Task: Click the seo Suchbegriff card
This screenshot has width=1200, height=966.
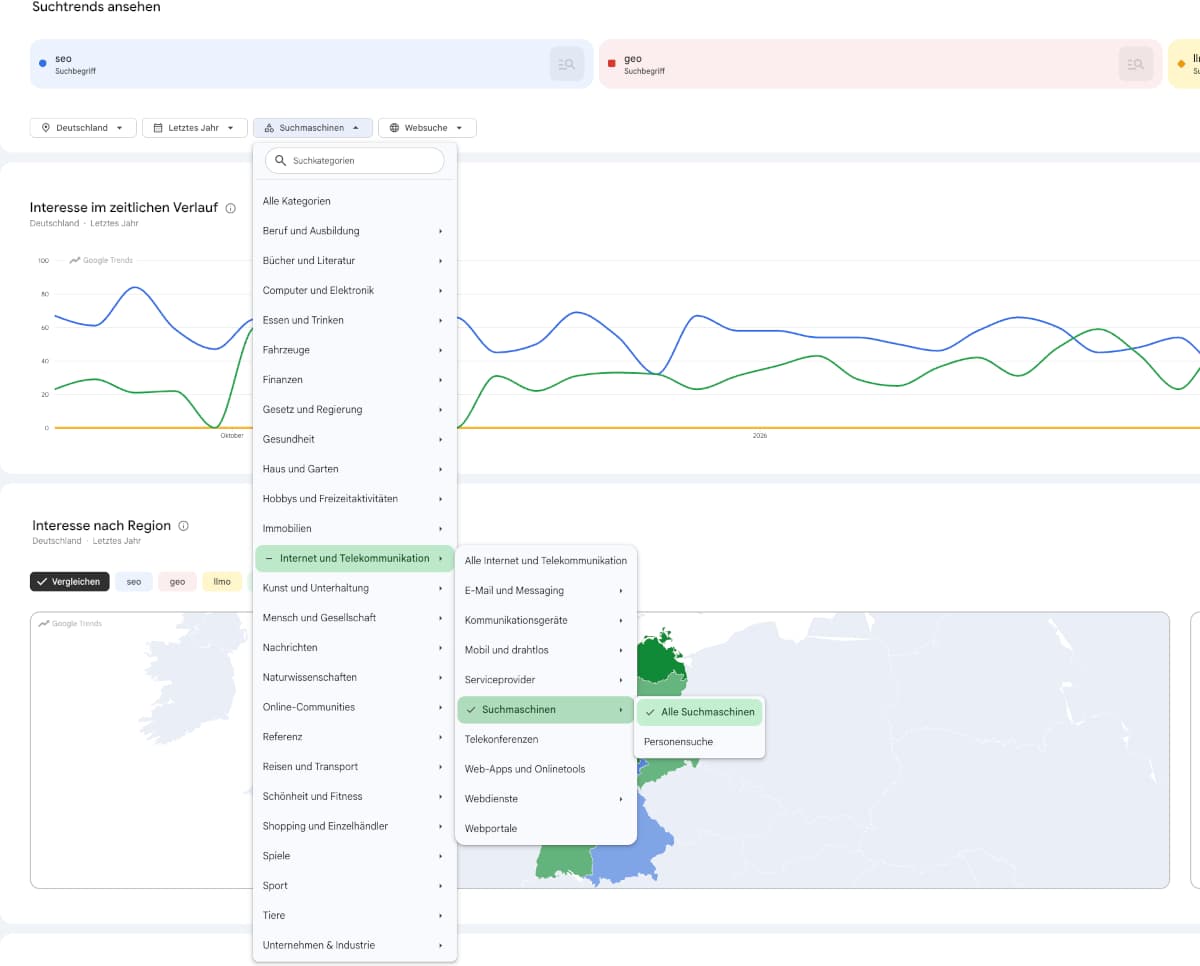Action: click(311, 64)
